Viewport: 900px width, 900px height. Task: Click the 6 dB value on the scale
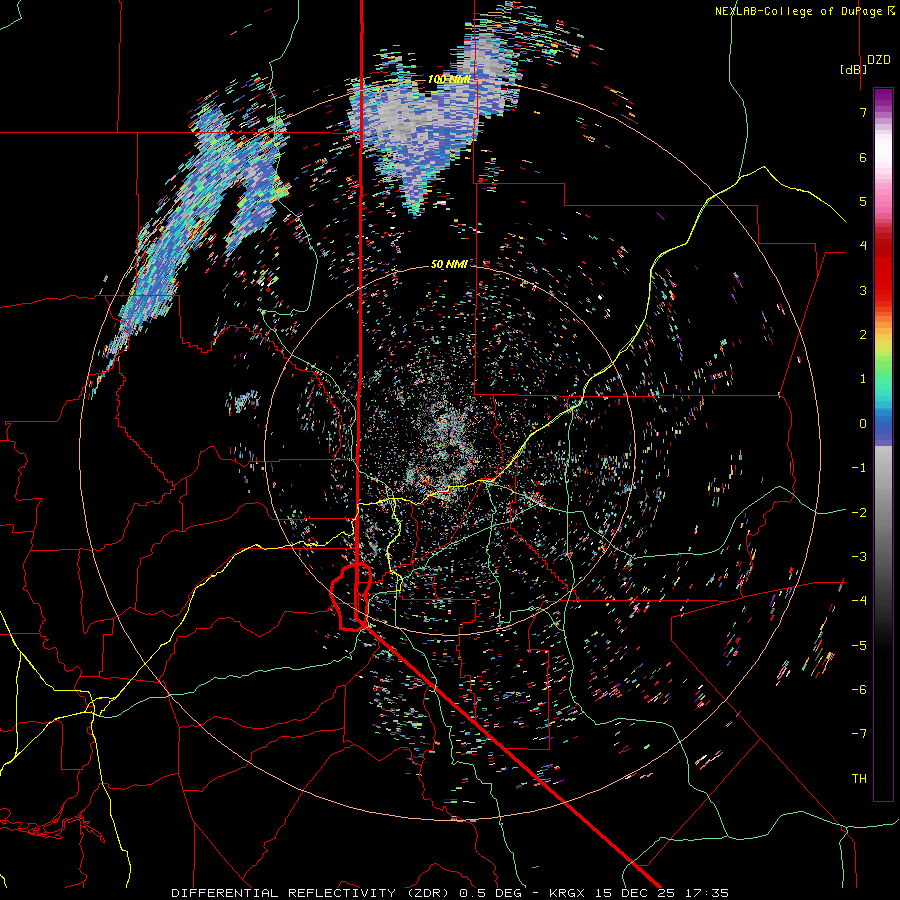(x=863, y=157)
